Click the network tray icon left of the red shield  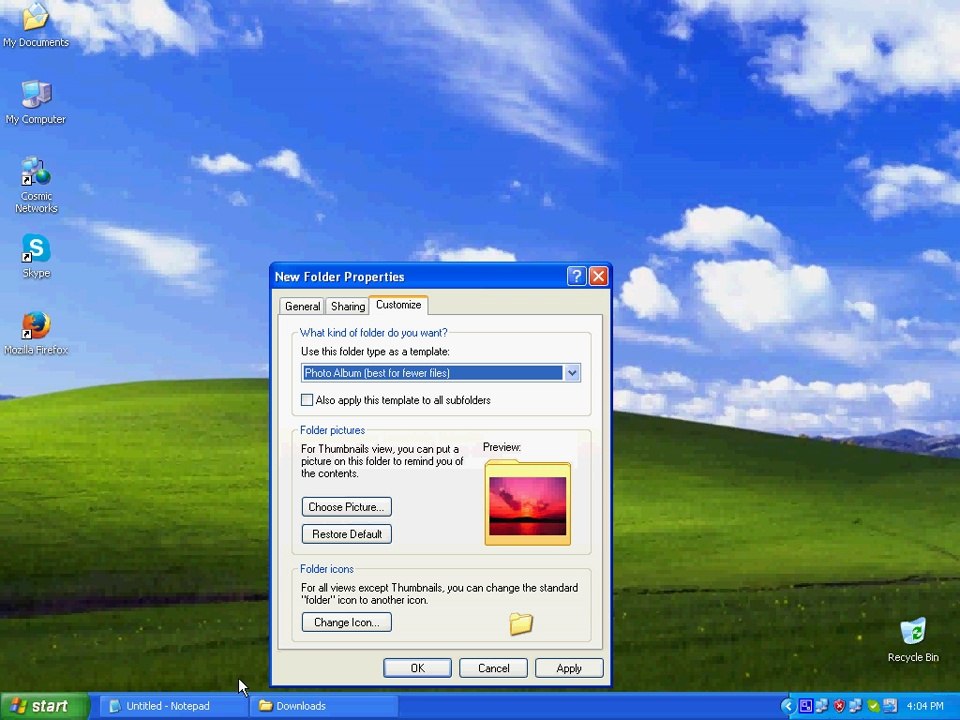[x=822, y=706]
